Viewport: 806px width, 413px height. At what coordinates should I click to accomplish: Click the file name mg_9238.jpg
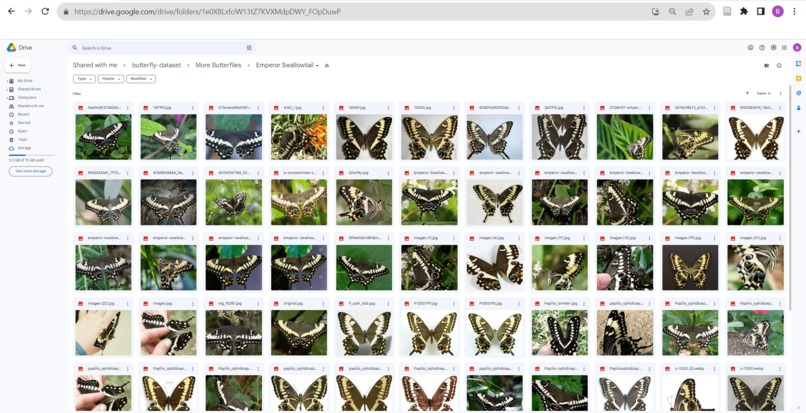230,303
